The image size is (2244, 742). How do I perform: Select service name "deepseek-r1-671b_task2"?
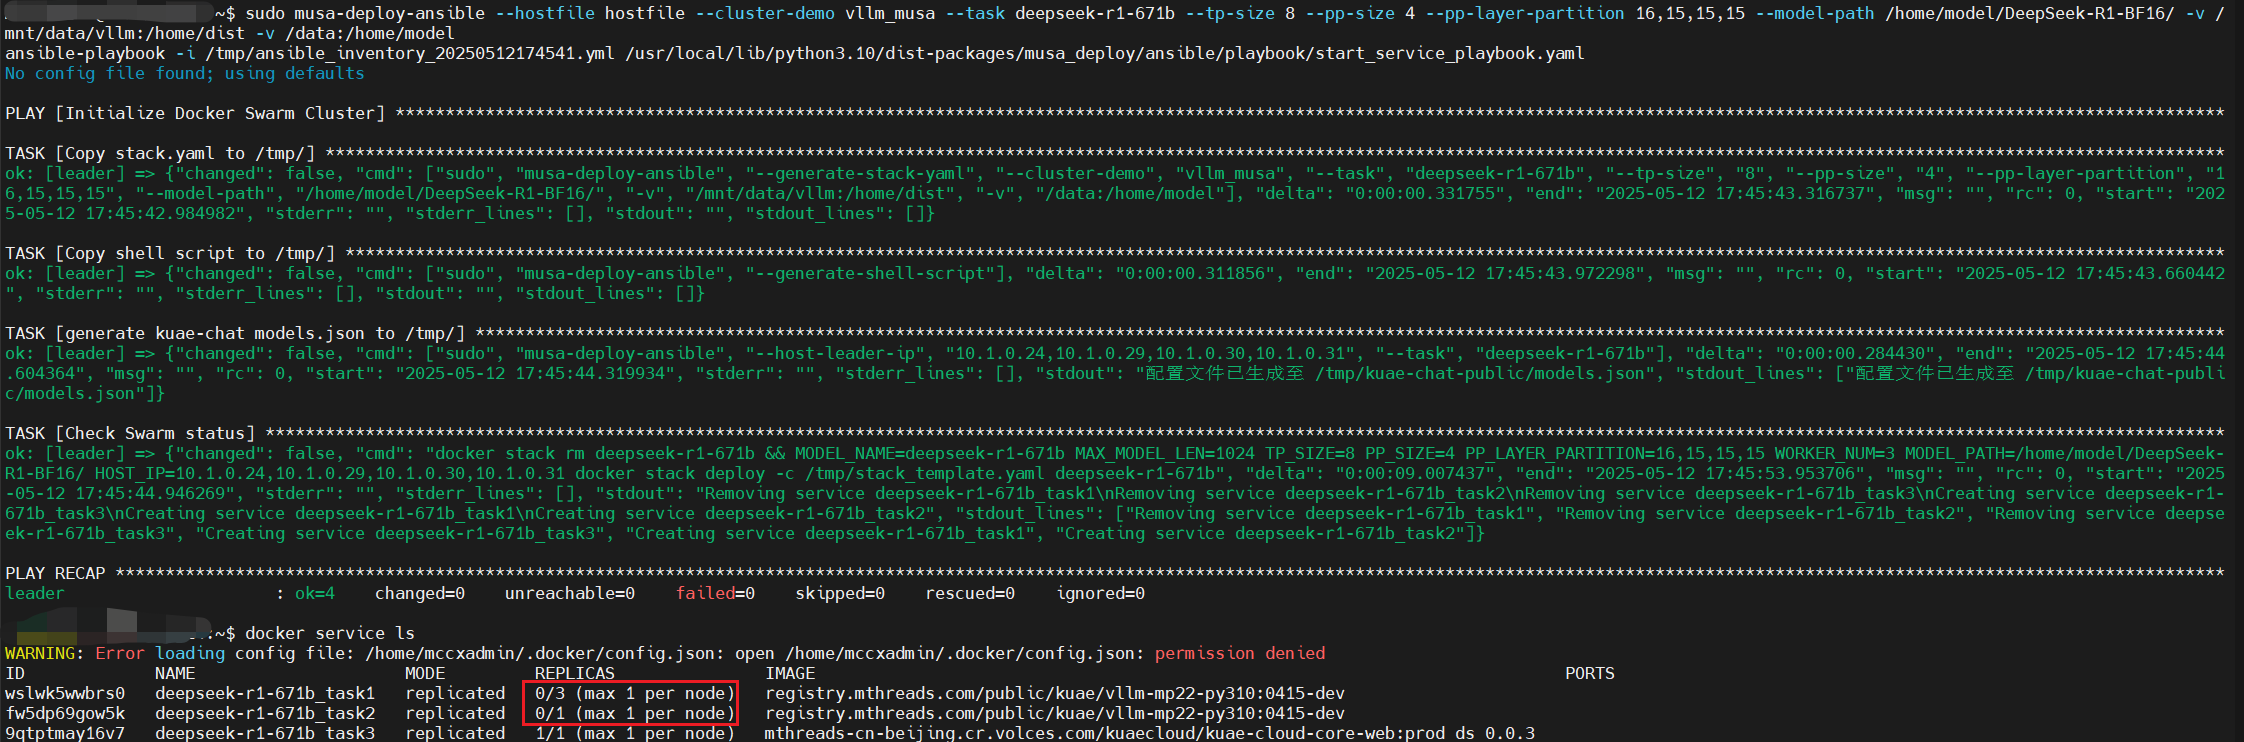tap(265, 713)
